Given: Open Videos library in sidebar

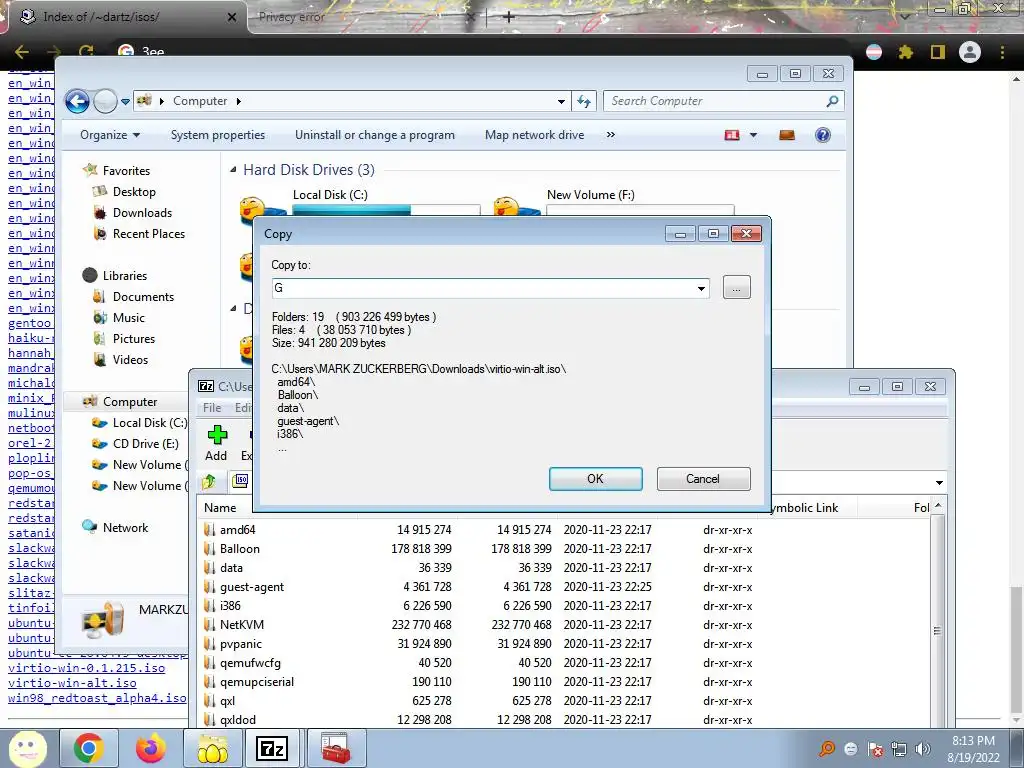Looking at the screenshot, I should point(130,359).
